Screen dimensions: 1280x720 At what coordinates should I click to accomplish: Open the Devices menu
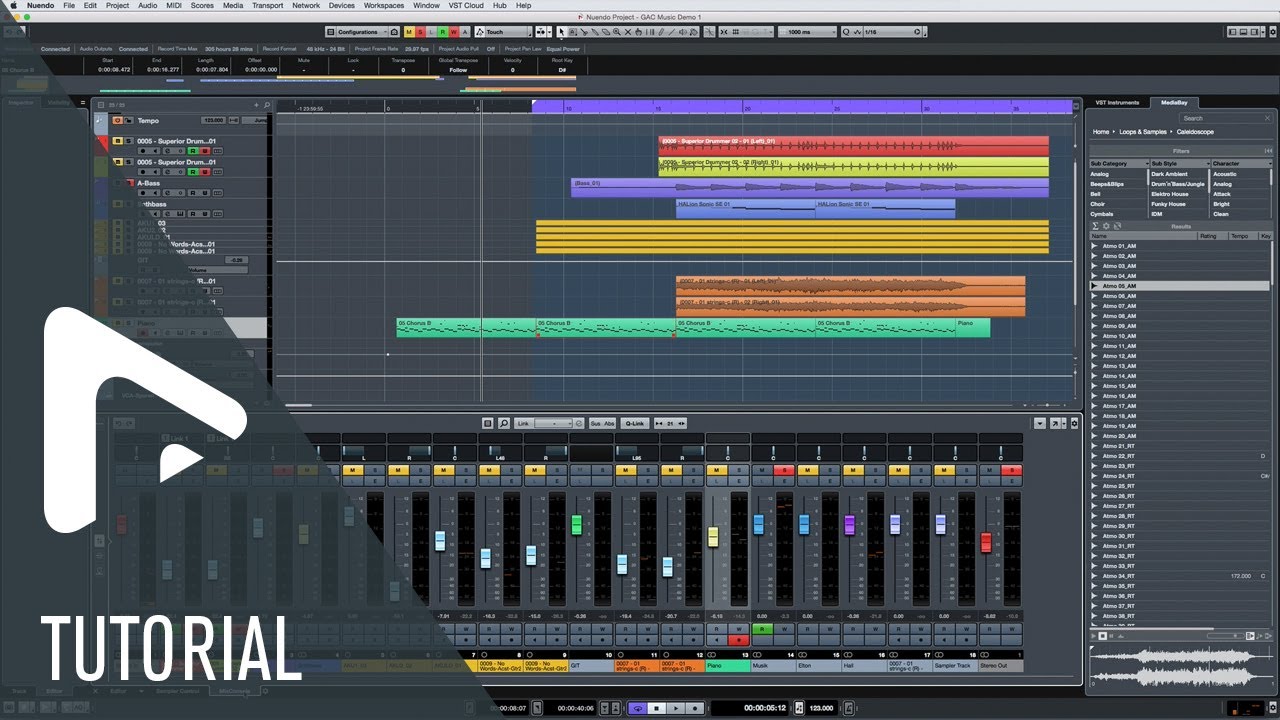coord(342,5)
